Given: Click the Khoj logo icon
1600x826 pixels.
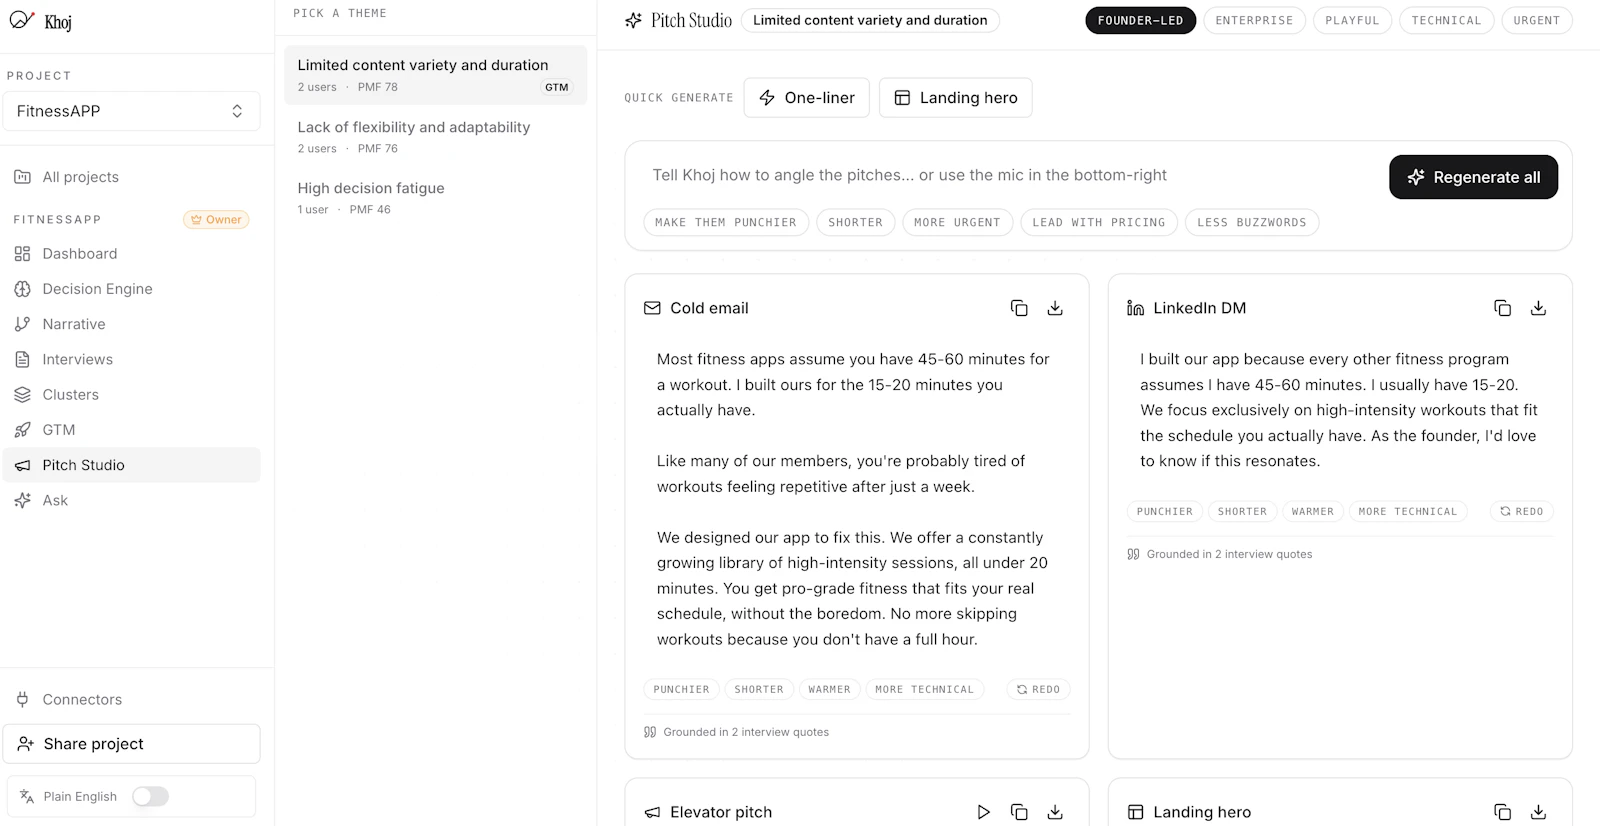Looking at the screenshot, I should (x=22, y=20).
